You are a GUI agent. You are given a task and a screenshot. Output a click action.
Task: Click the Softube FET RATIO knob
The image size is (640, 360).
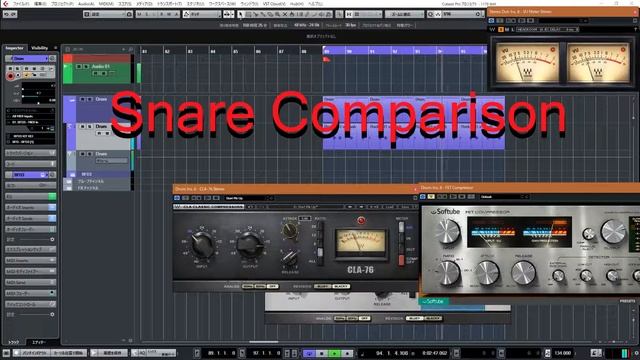tap(449, 272)
